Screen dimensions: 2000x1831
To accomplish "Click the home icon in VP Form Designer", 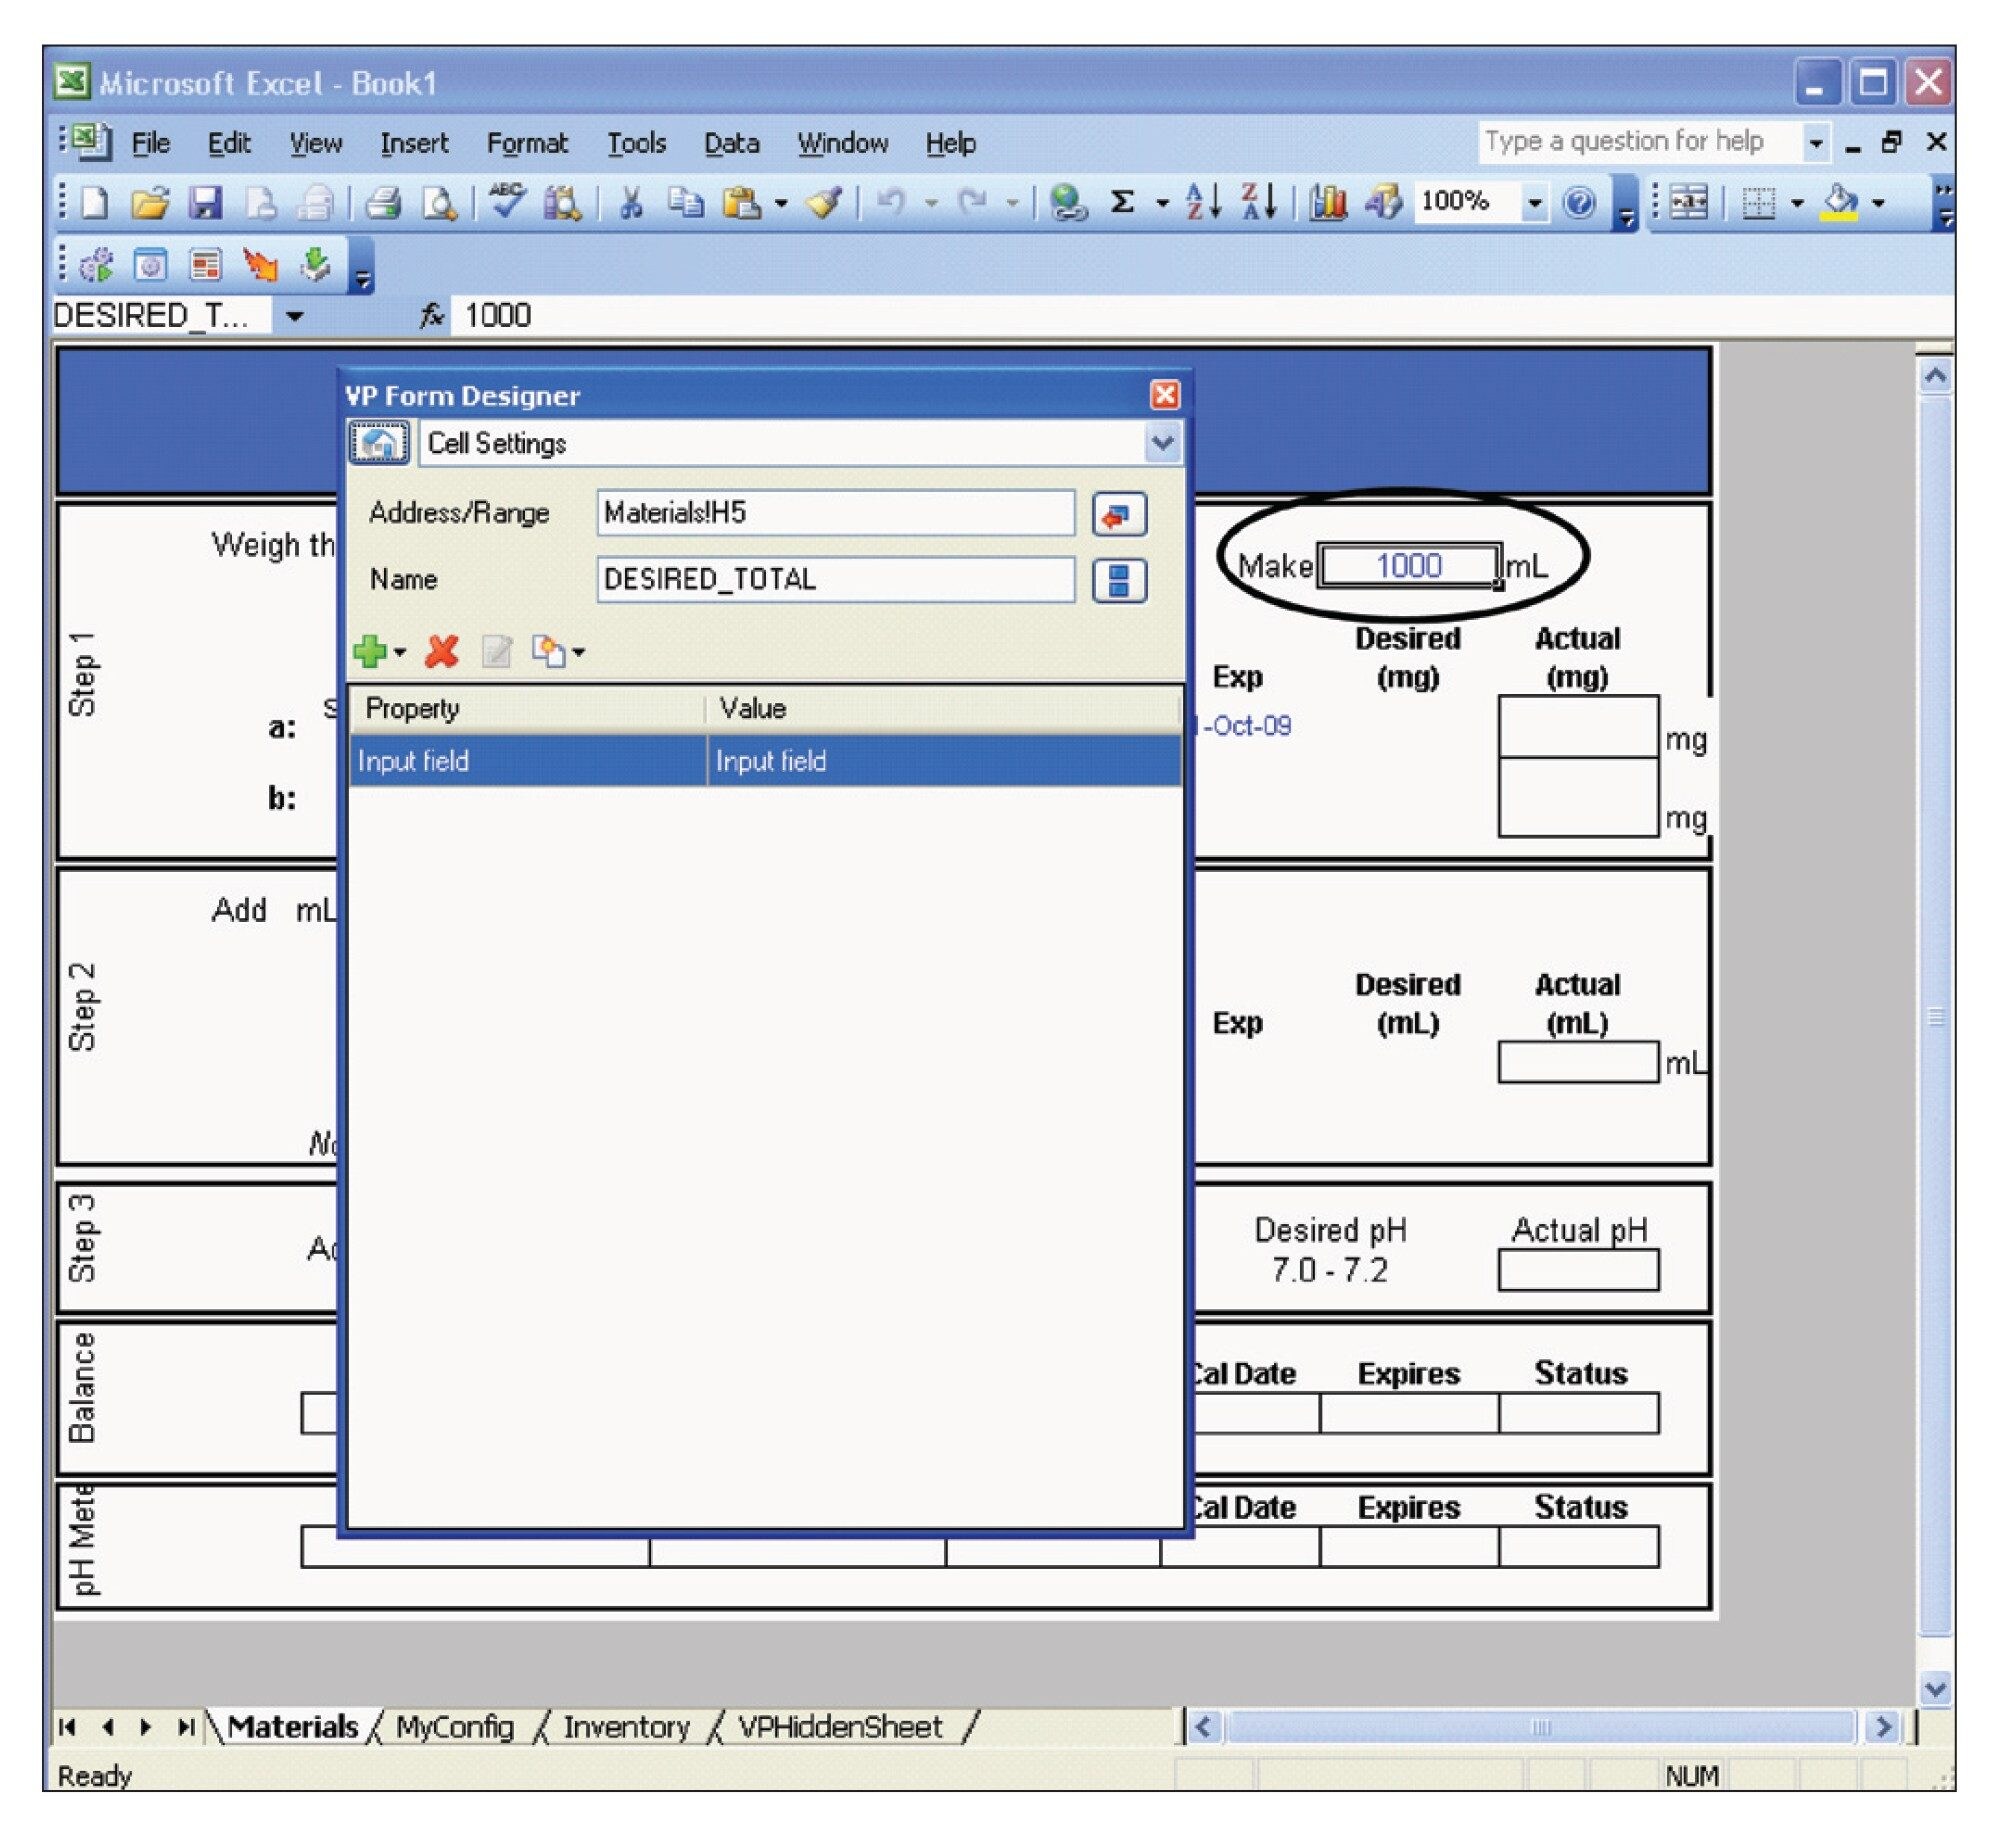I will (379, 443).
